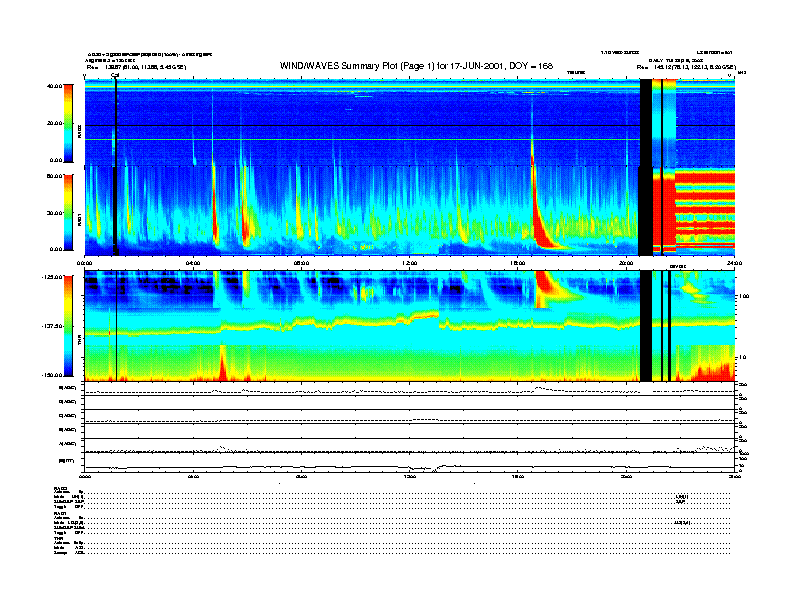Click the wide black data gap after 20:00 in RAD2

pyautogui.click(x=646, y=123)
